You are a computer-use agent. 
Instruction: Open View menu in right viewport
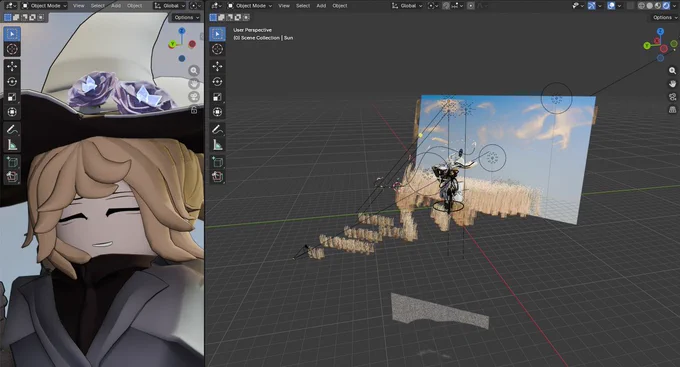[x=284, y=6]
